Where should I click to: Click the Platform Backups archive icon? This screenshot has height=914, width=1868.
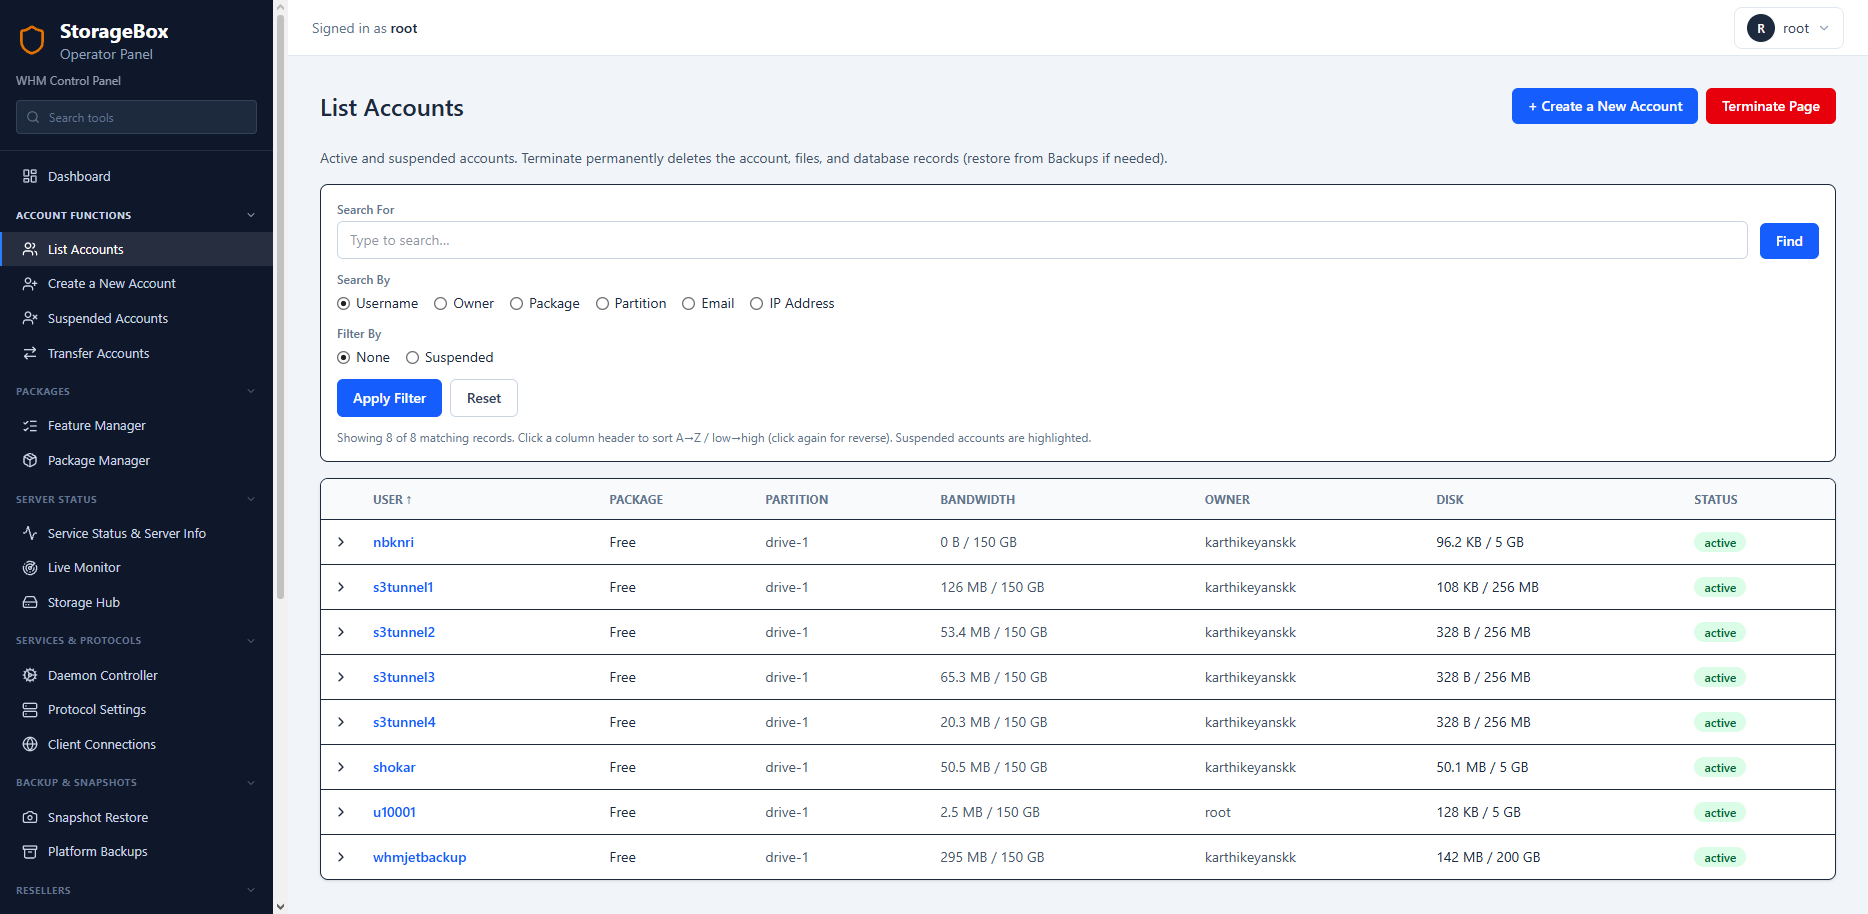pos(30,852)
